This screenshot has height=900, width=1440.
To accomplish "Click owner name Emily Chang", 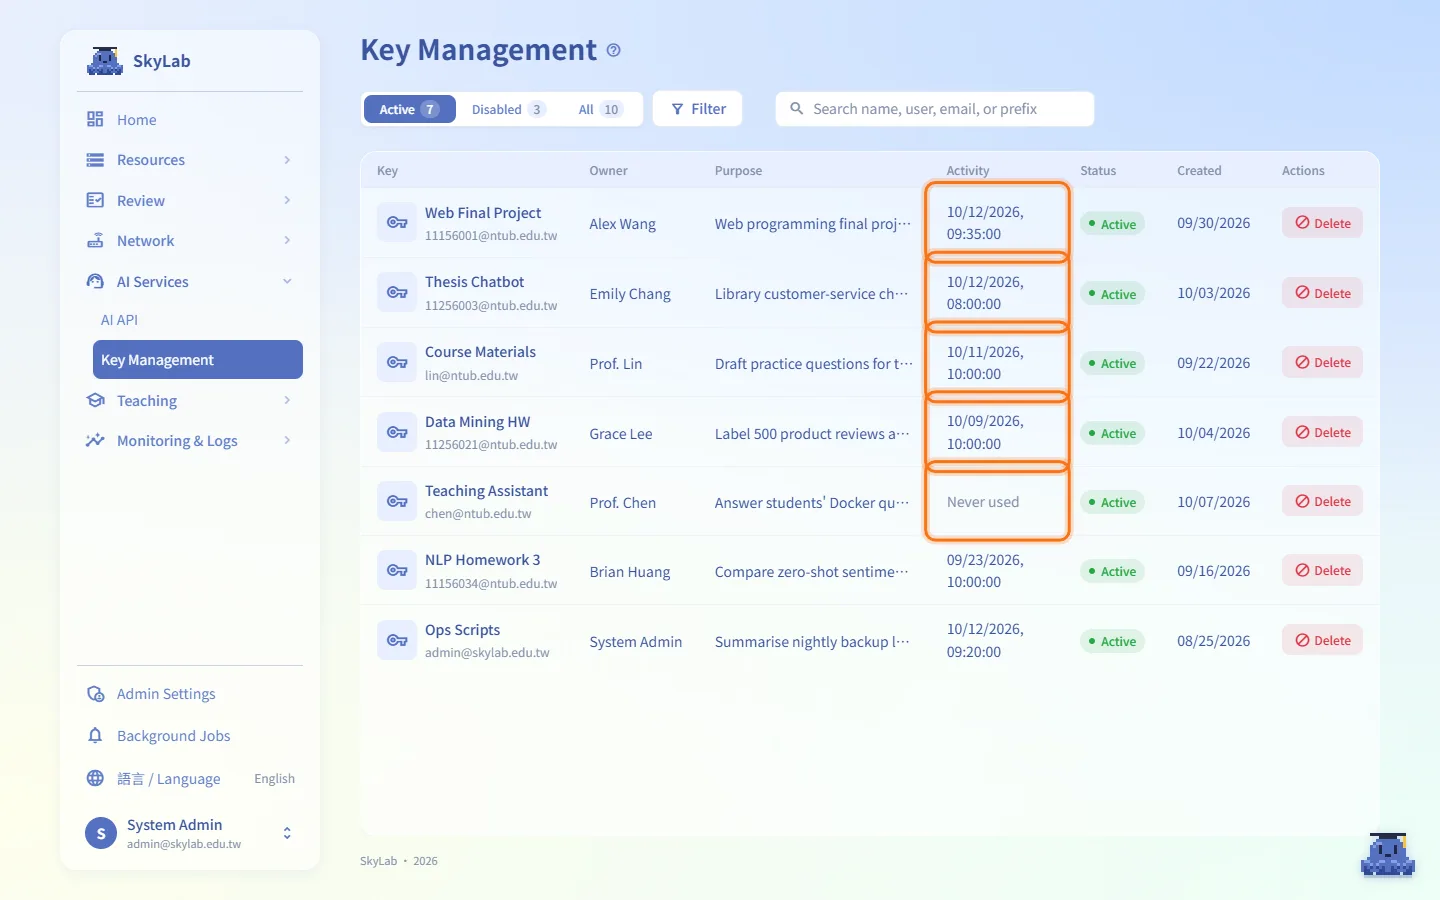I will tap(630, 294).
